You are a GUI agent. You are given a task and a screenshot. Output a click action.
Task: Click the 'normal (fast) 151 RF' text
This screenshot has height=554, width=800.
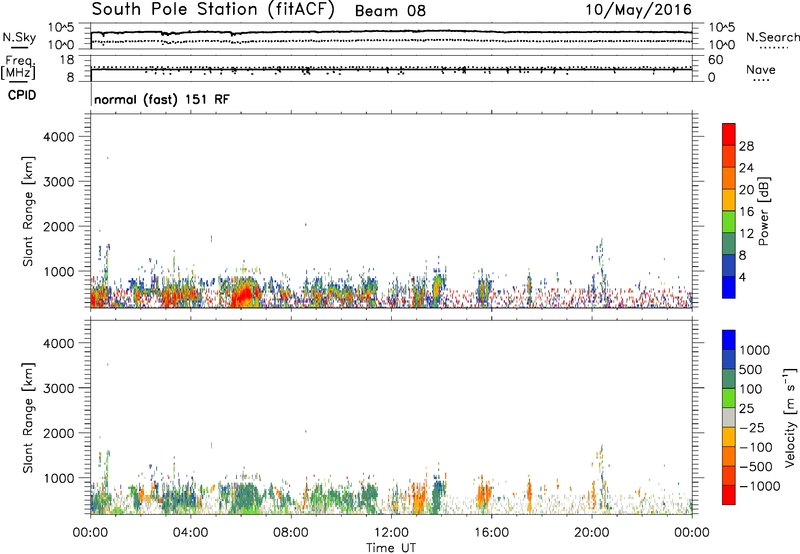click(x=162, y=99)
